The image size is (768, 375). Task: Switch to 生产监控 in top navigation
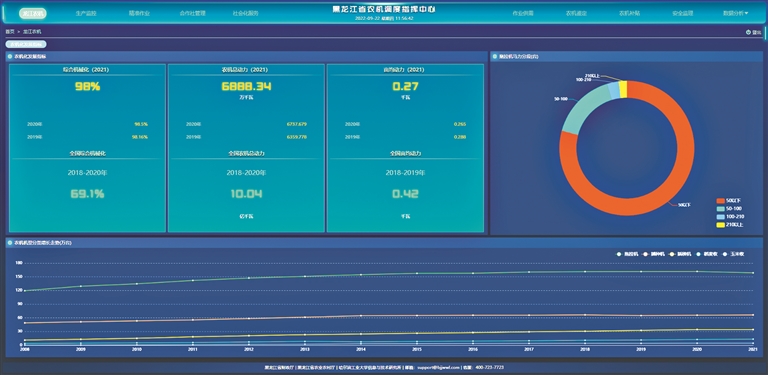86,14
